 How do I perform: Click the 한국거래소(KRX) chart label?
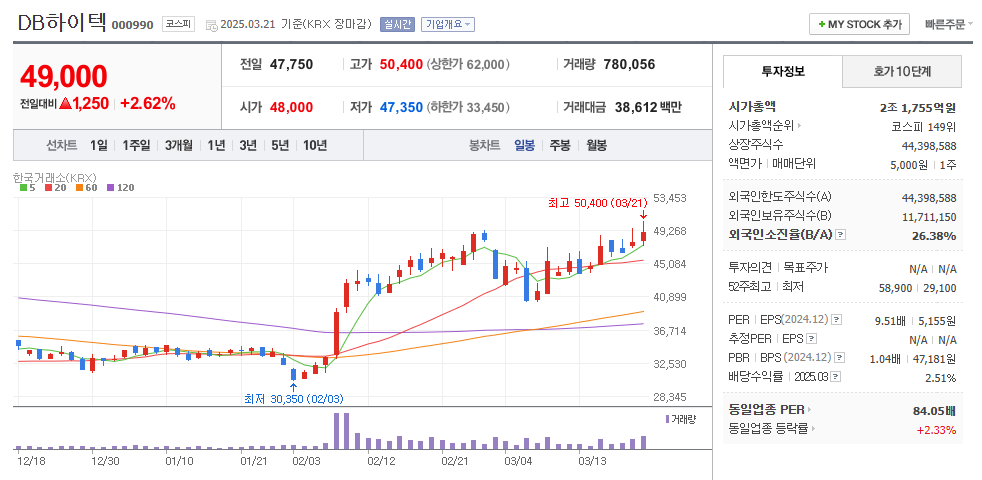(54, 177)
